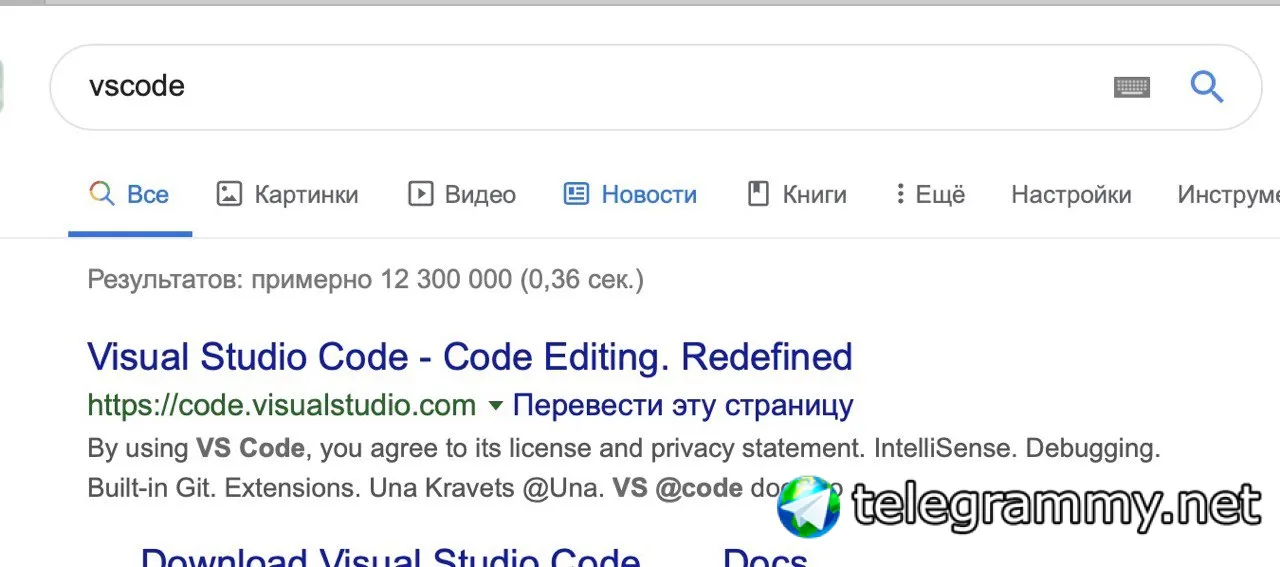1280x567 pixels.
Task: Switch to the Видео tab
Action: tap(462, 194)
